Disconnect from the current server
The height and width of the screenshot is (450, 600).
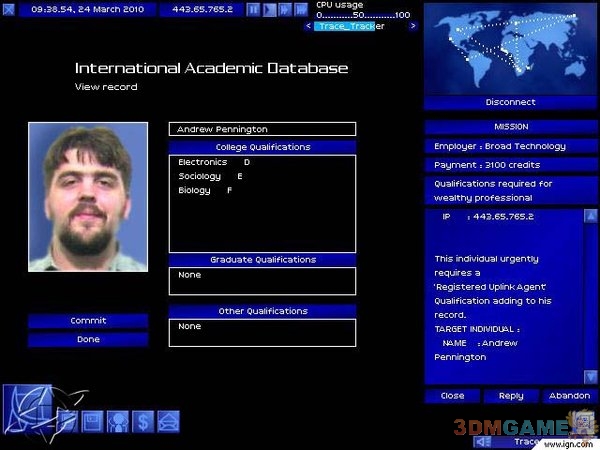(510, 102)
